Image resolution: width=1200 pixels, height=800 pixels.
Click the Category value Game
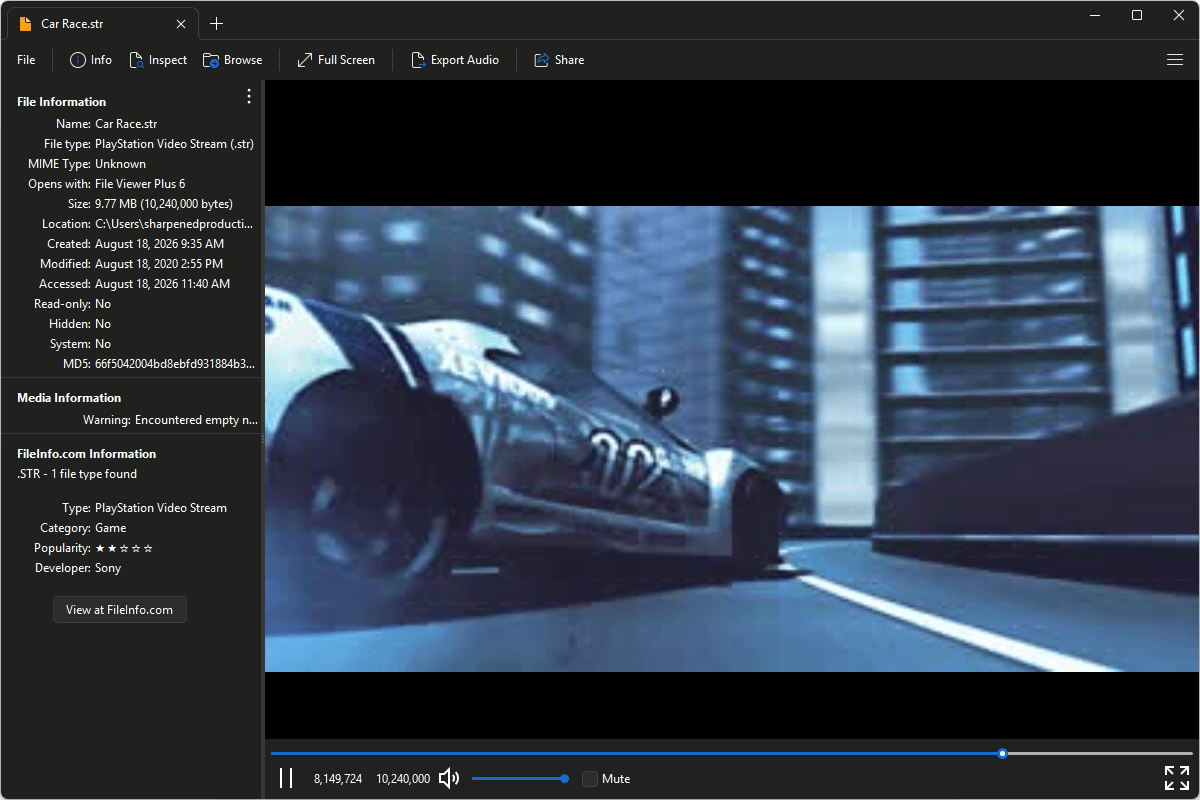[x=110, y=528]
